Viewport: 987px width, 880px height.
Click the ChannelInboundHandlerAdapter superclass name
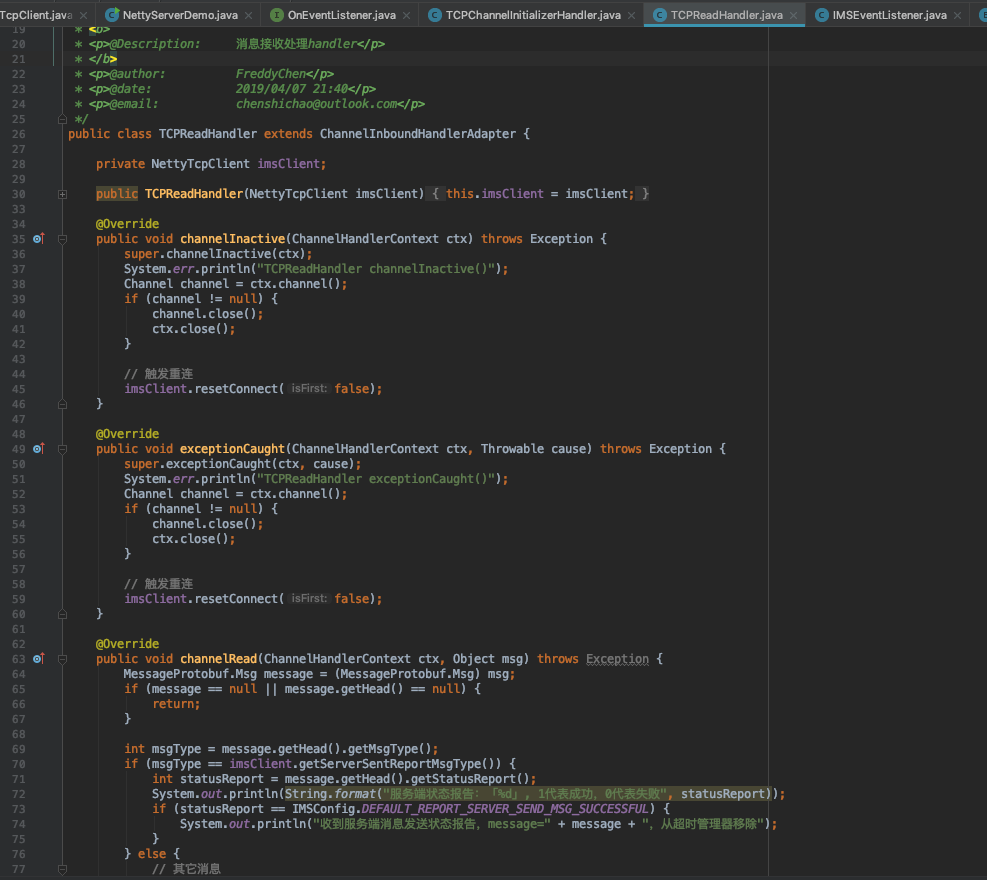417,134
